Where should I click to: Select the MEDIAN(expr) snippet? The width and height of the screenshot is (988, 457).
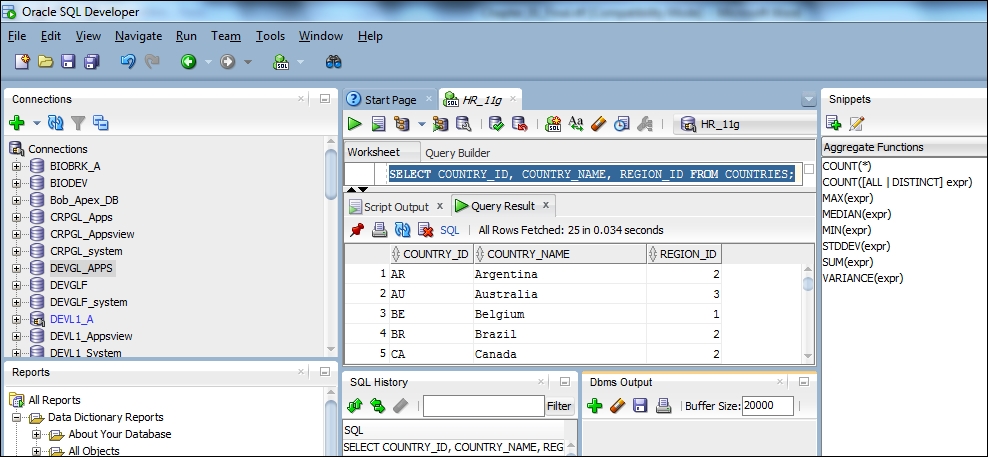pyautogui.click(x=857, y=214)
